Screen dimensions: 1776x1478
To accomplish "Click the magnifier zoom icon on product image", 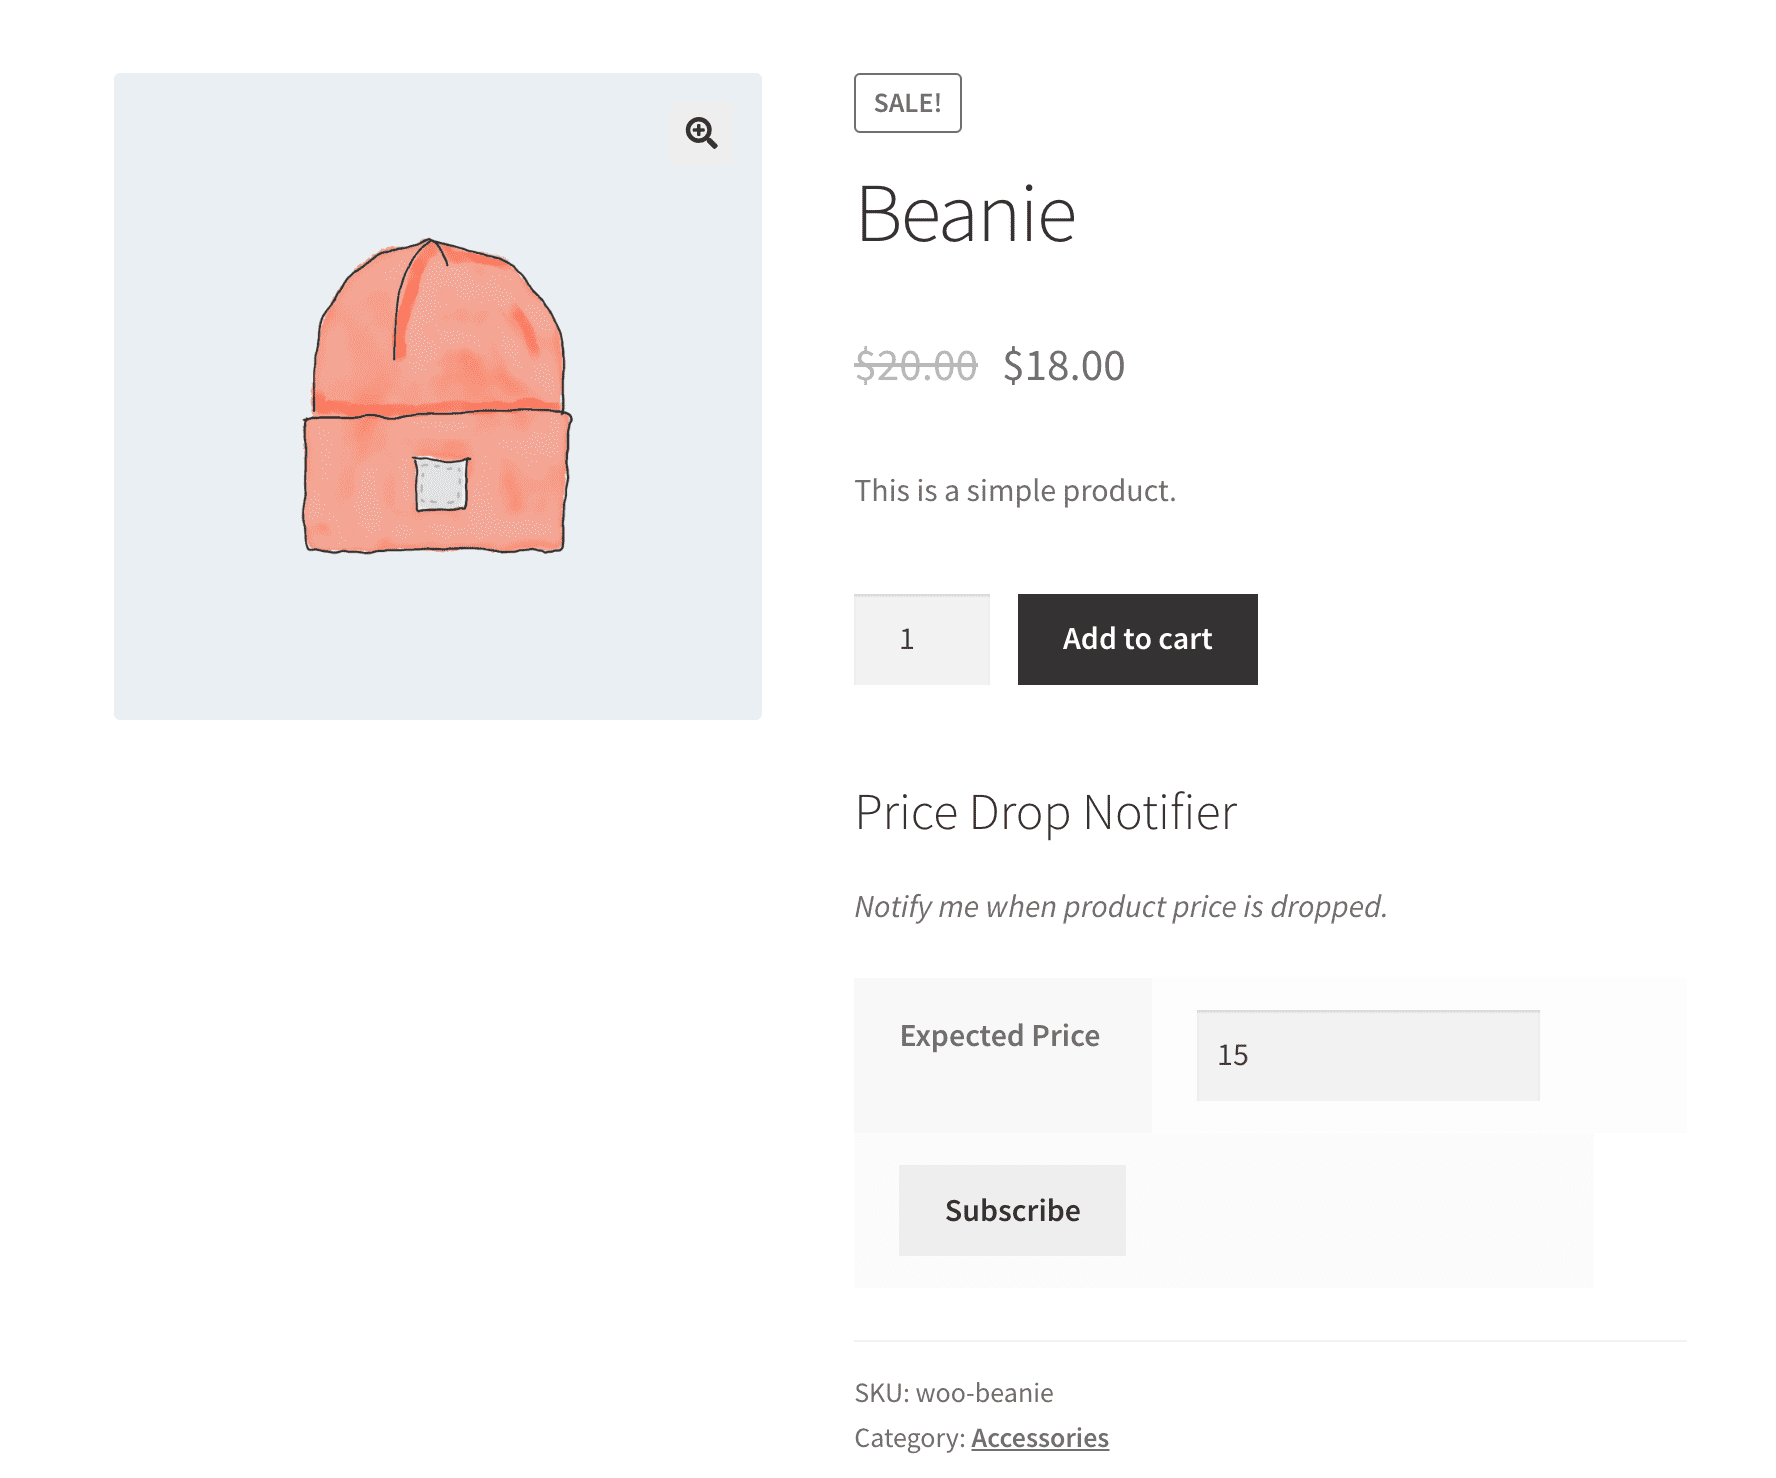I will 702,133.
